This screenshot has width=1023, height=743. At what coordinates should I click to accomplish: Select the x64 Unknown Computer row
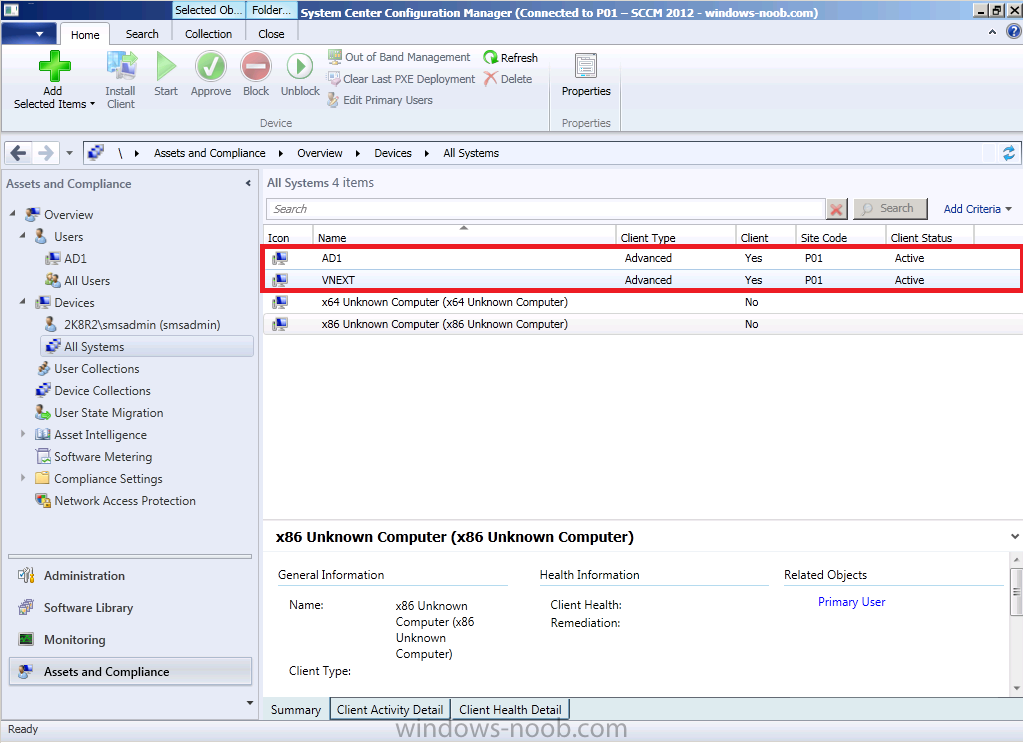(x=643, y=302)
